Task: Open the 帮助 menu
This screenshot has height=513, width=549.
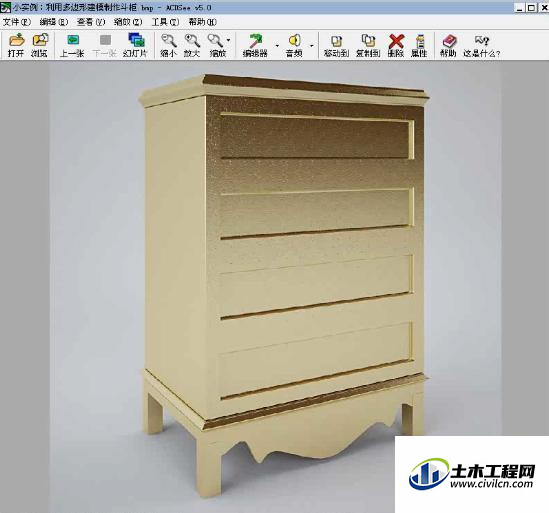Action: (202, 22)
